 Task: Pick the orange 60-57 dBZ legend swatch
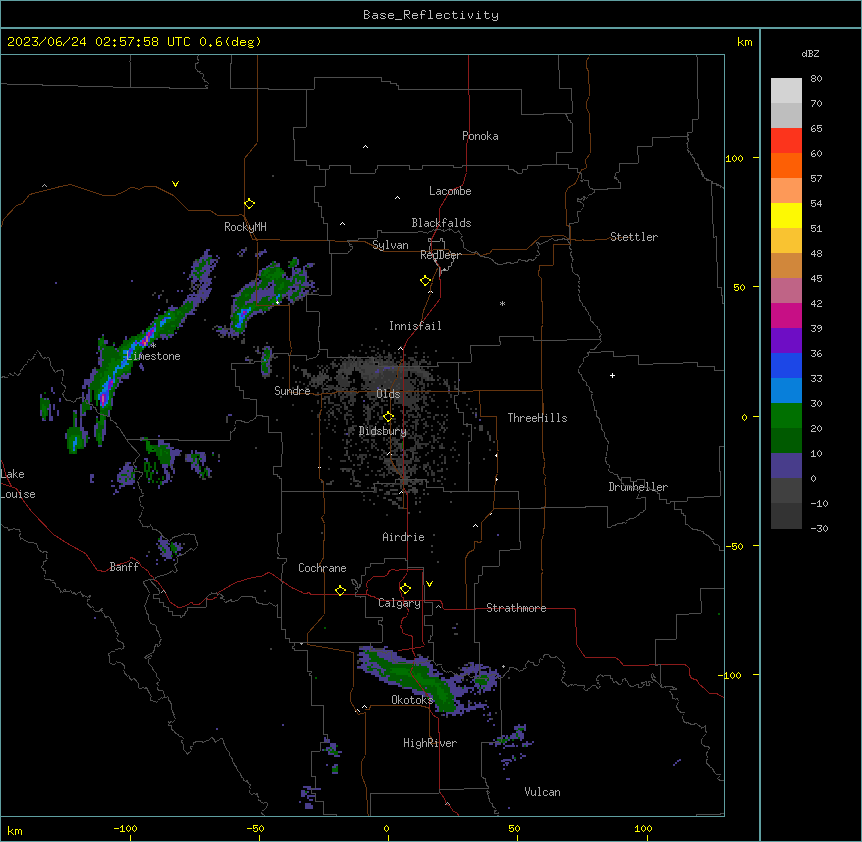(786, 165)
